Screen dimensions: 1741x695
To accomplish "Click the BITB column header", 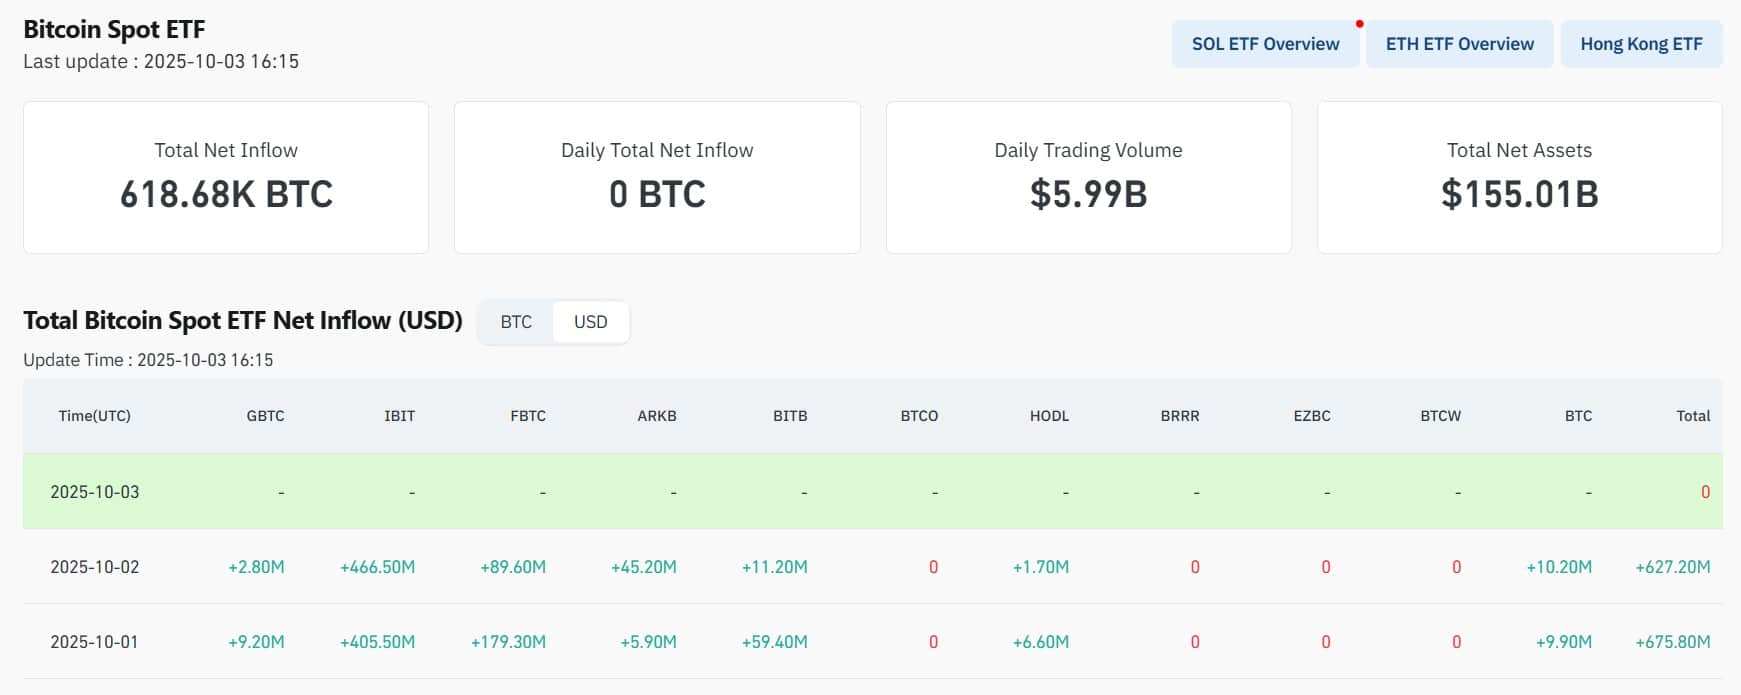I will coord(790,416).
